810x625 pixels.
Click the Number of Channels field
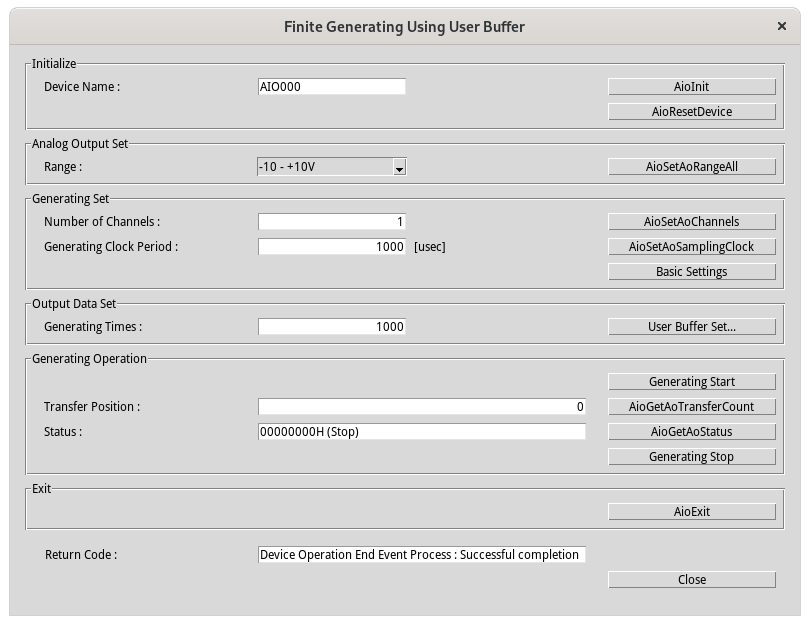(331, 222)
